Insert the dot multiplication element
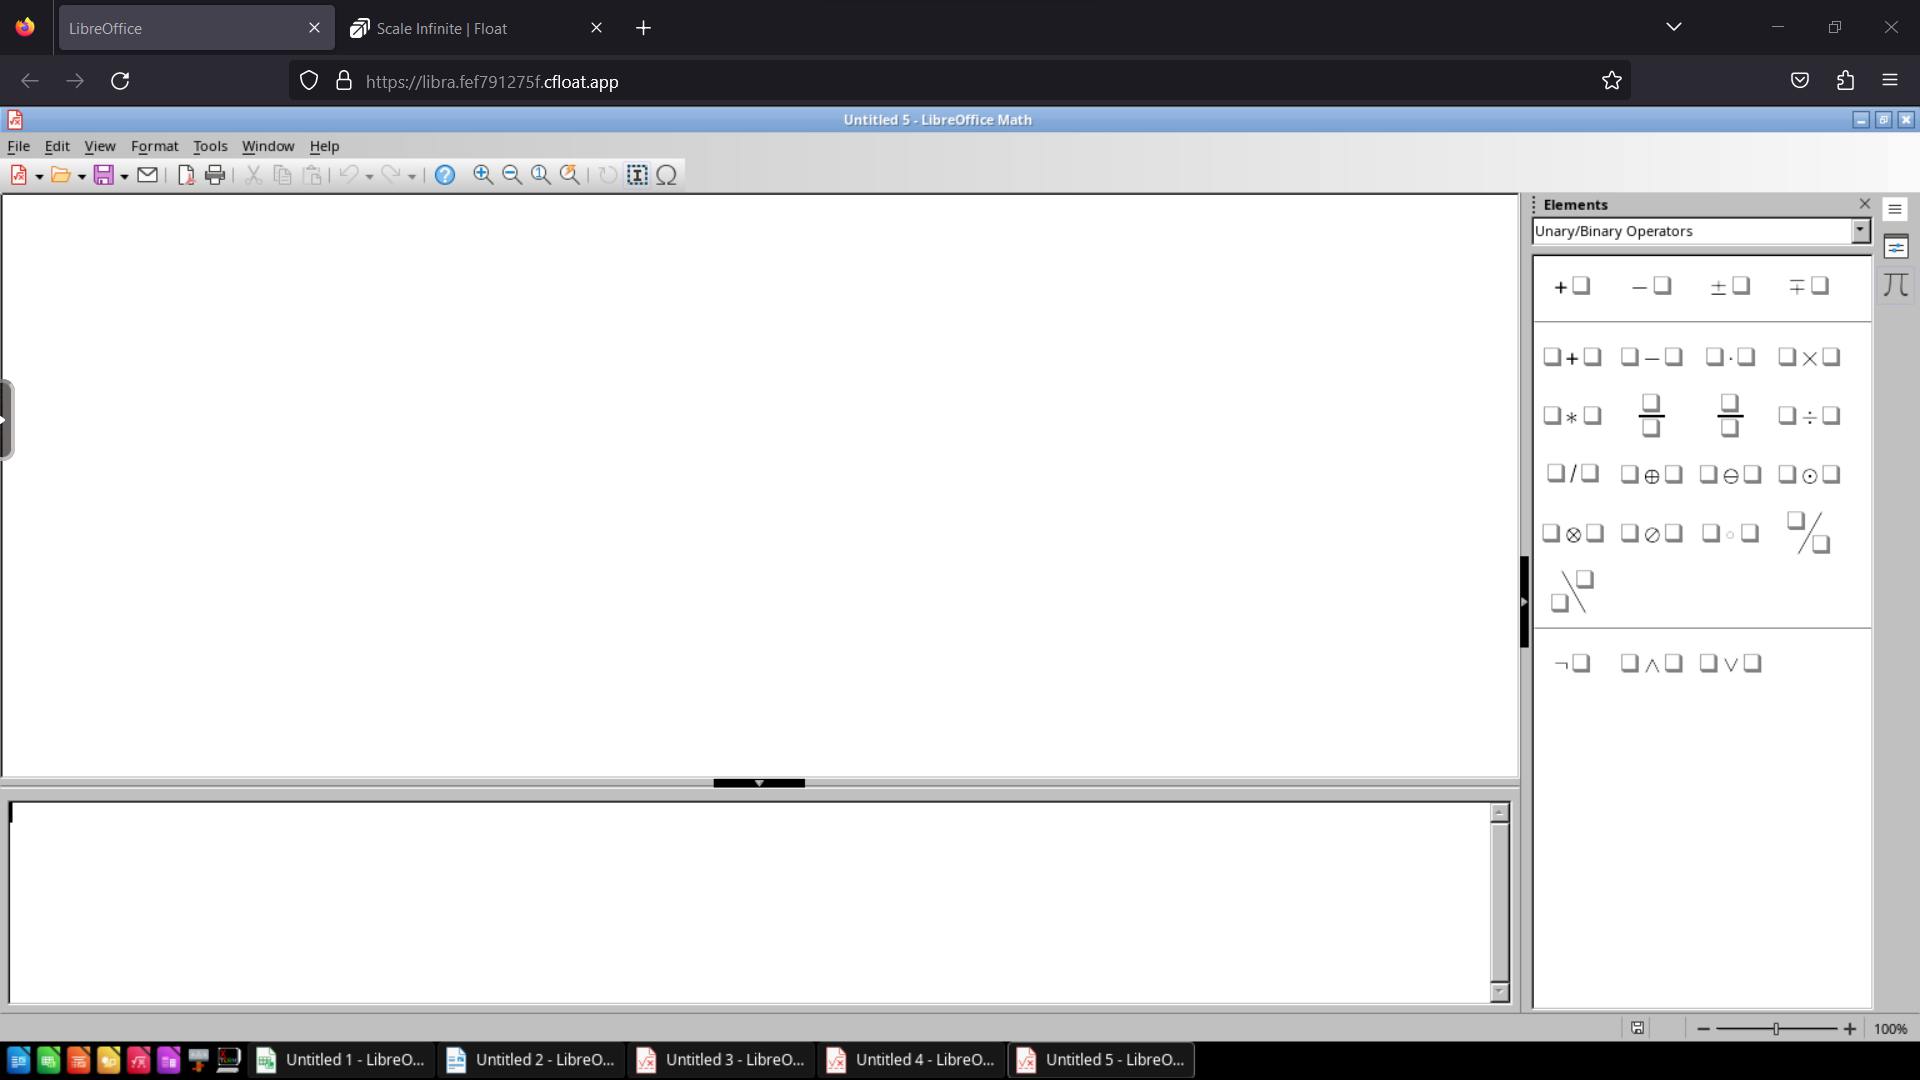The image size is (1920, 1080). (1730, 357)
